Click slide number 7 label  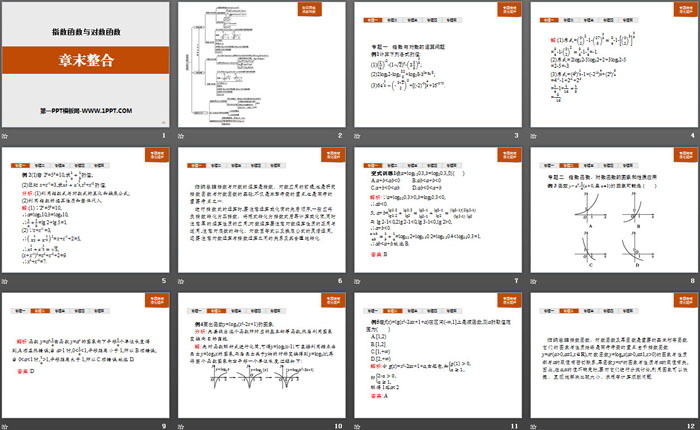[x=517, y=280]
